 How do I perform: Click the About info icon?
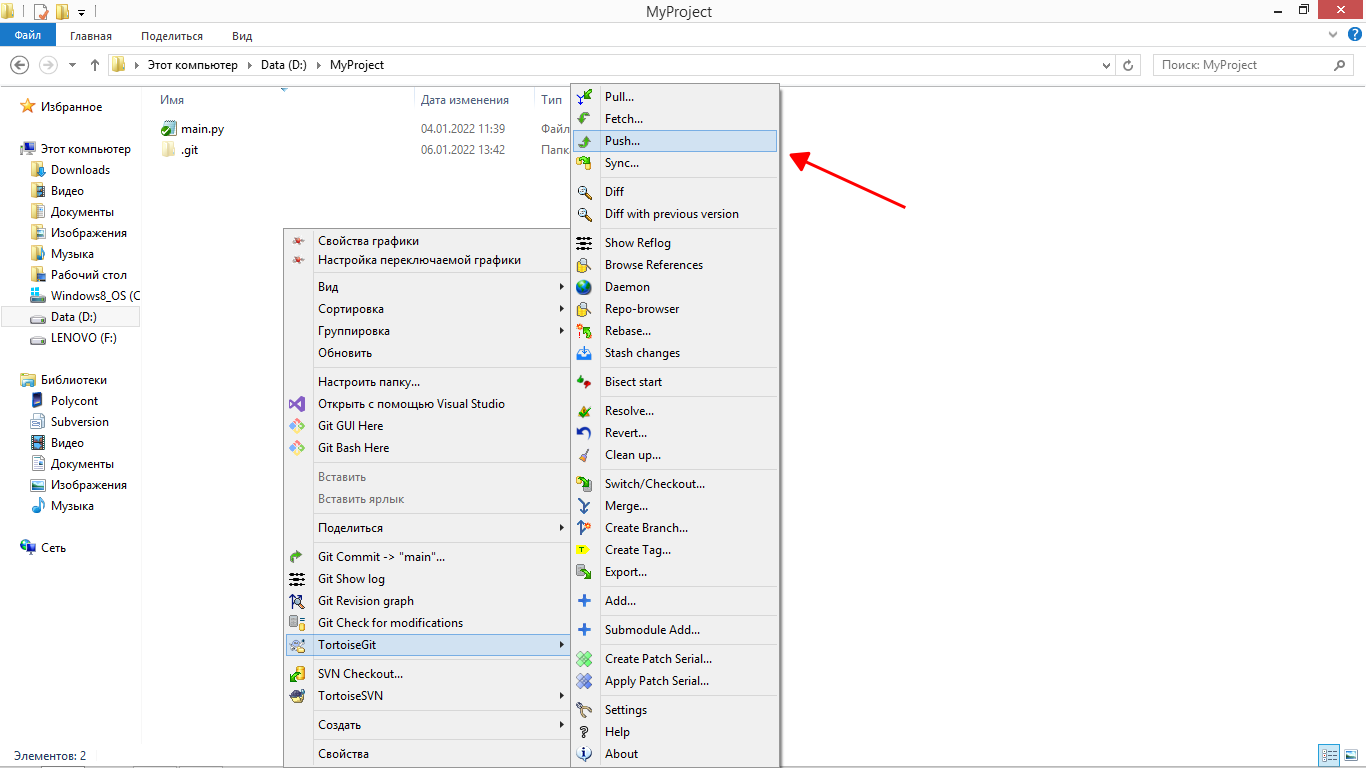tap(585, 754)
